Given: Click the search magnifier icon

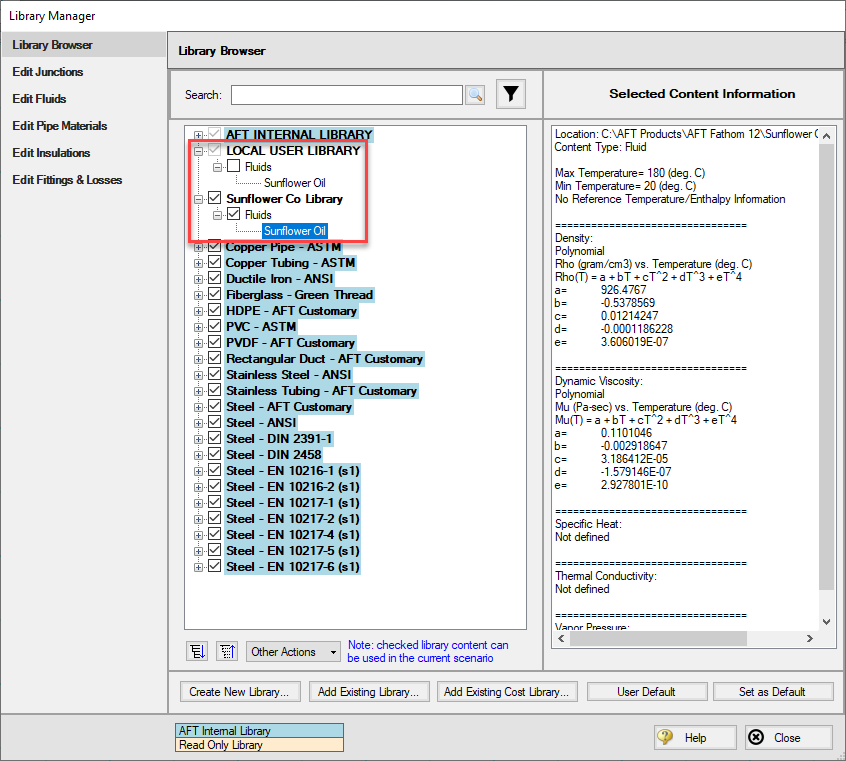Looking at the screenshot, I should pyautogui.click(x=475, y=95).
